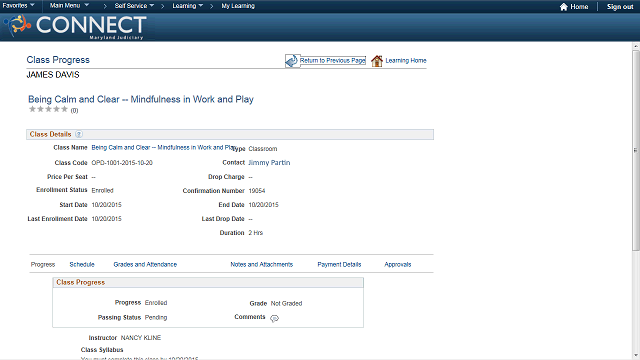Image resolution: width=640 pixels, height=360 pixels.
Task: Click the scrollbar down arrow
Action: point(636,356)
